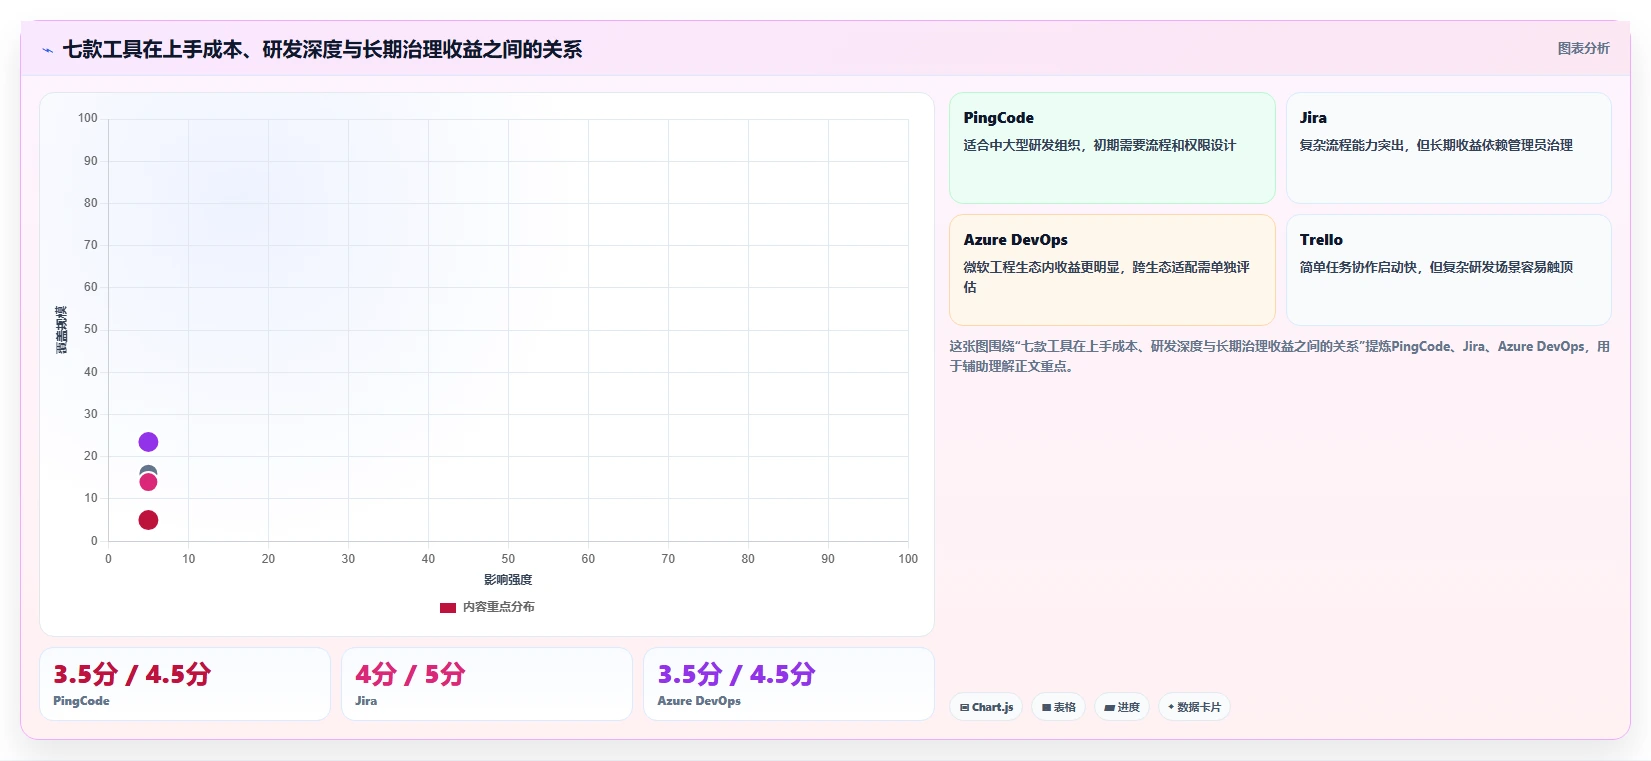The image size is (1651, 761).
Task: Click the x-axis tick label 50
Action: tap(508, 559)
